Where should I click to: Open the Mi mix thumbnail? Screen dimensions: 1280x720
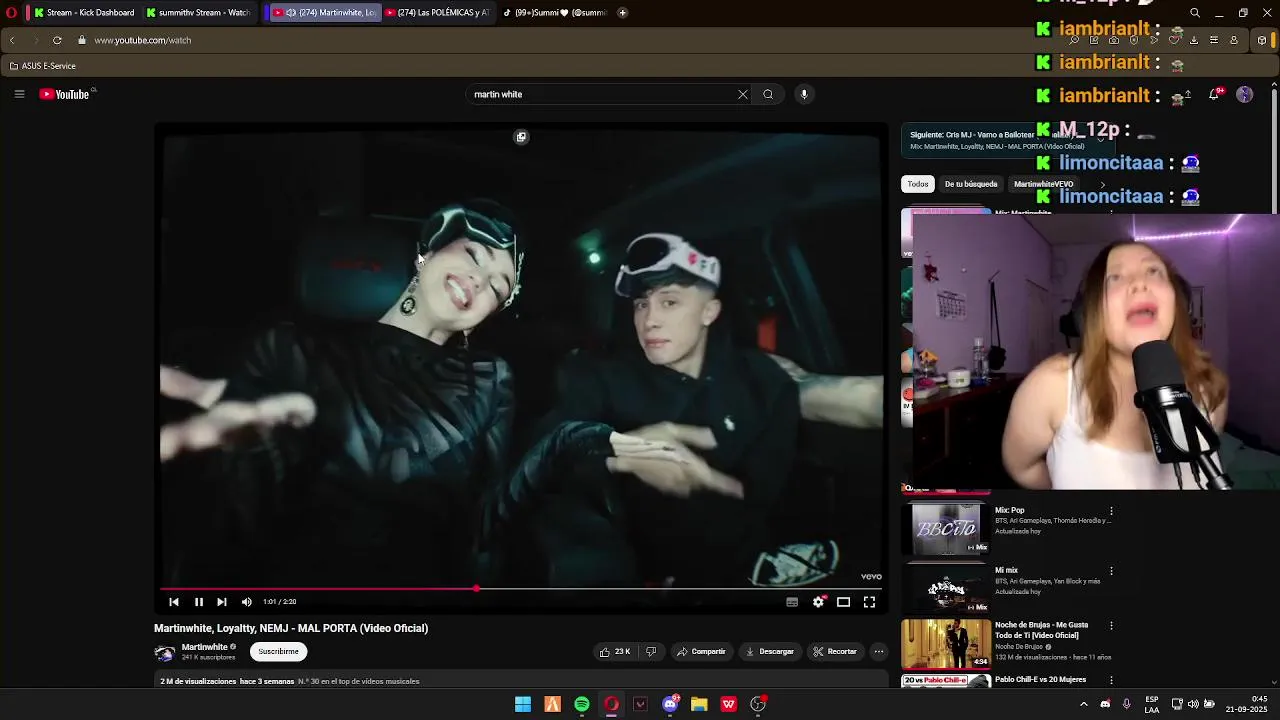click(946, 588)
